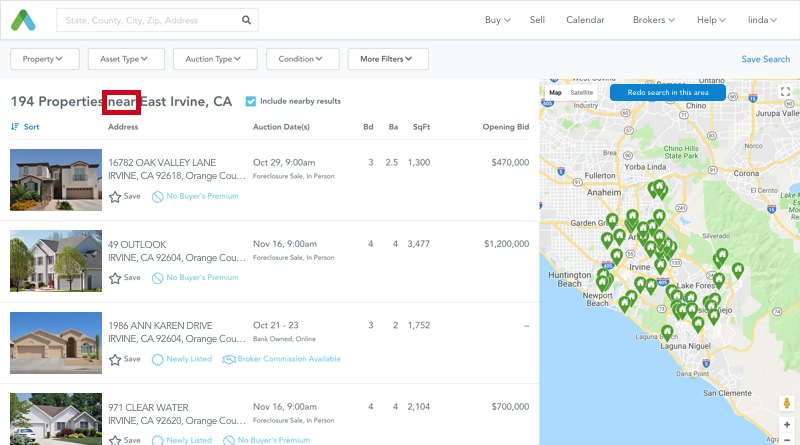Open the Buy menu

point(497,20)
